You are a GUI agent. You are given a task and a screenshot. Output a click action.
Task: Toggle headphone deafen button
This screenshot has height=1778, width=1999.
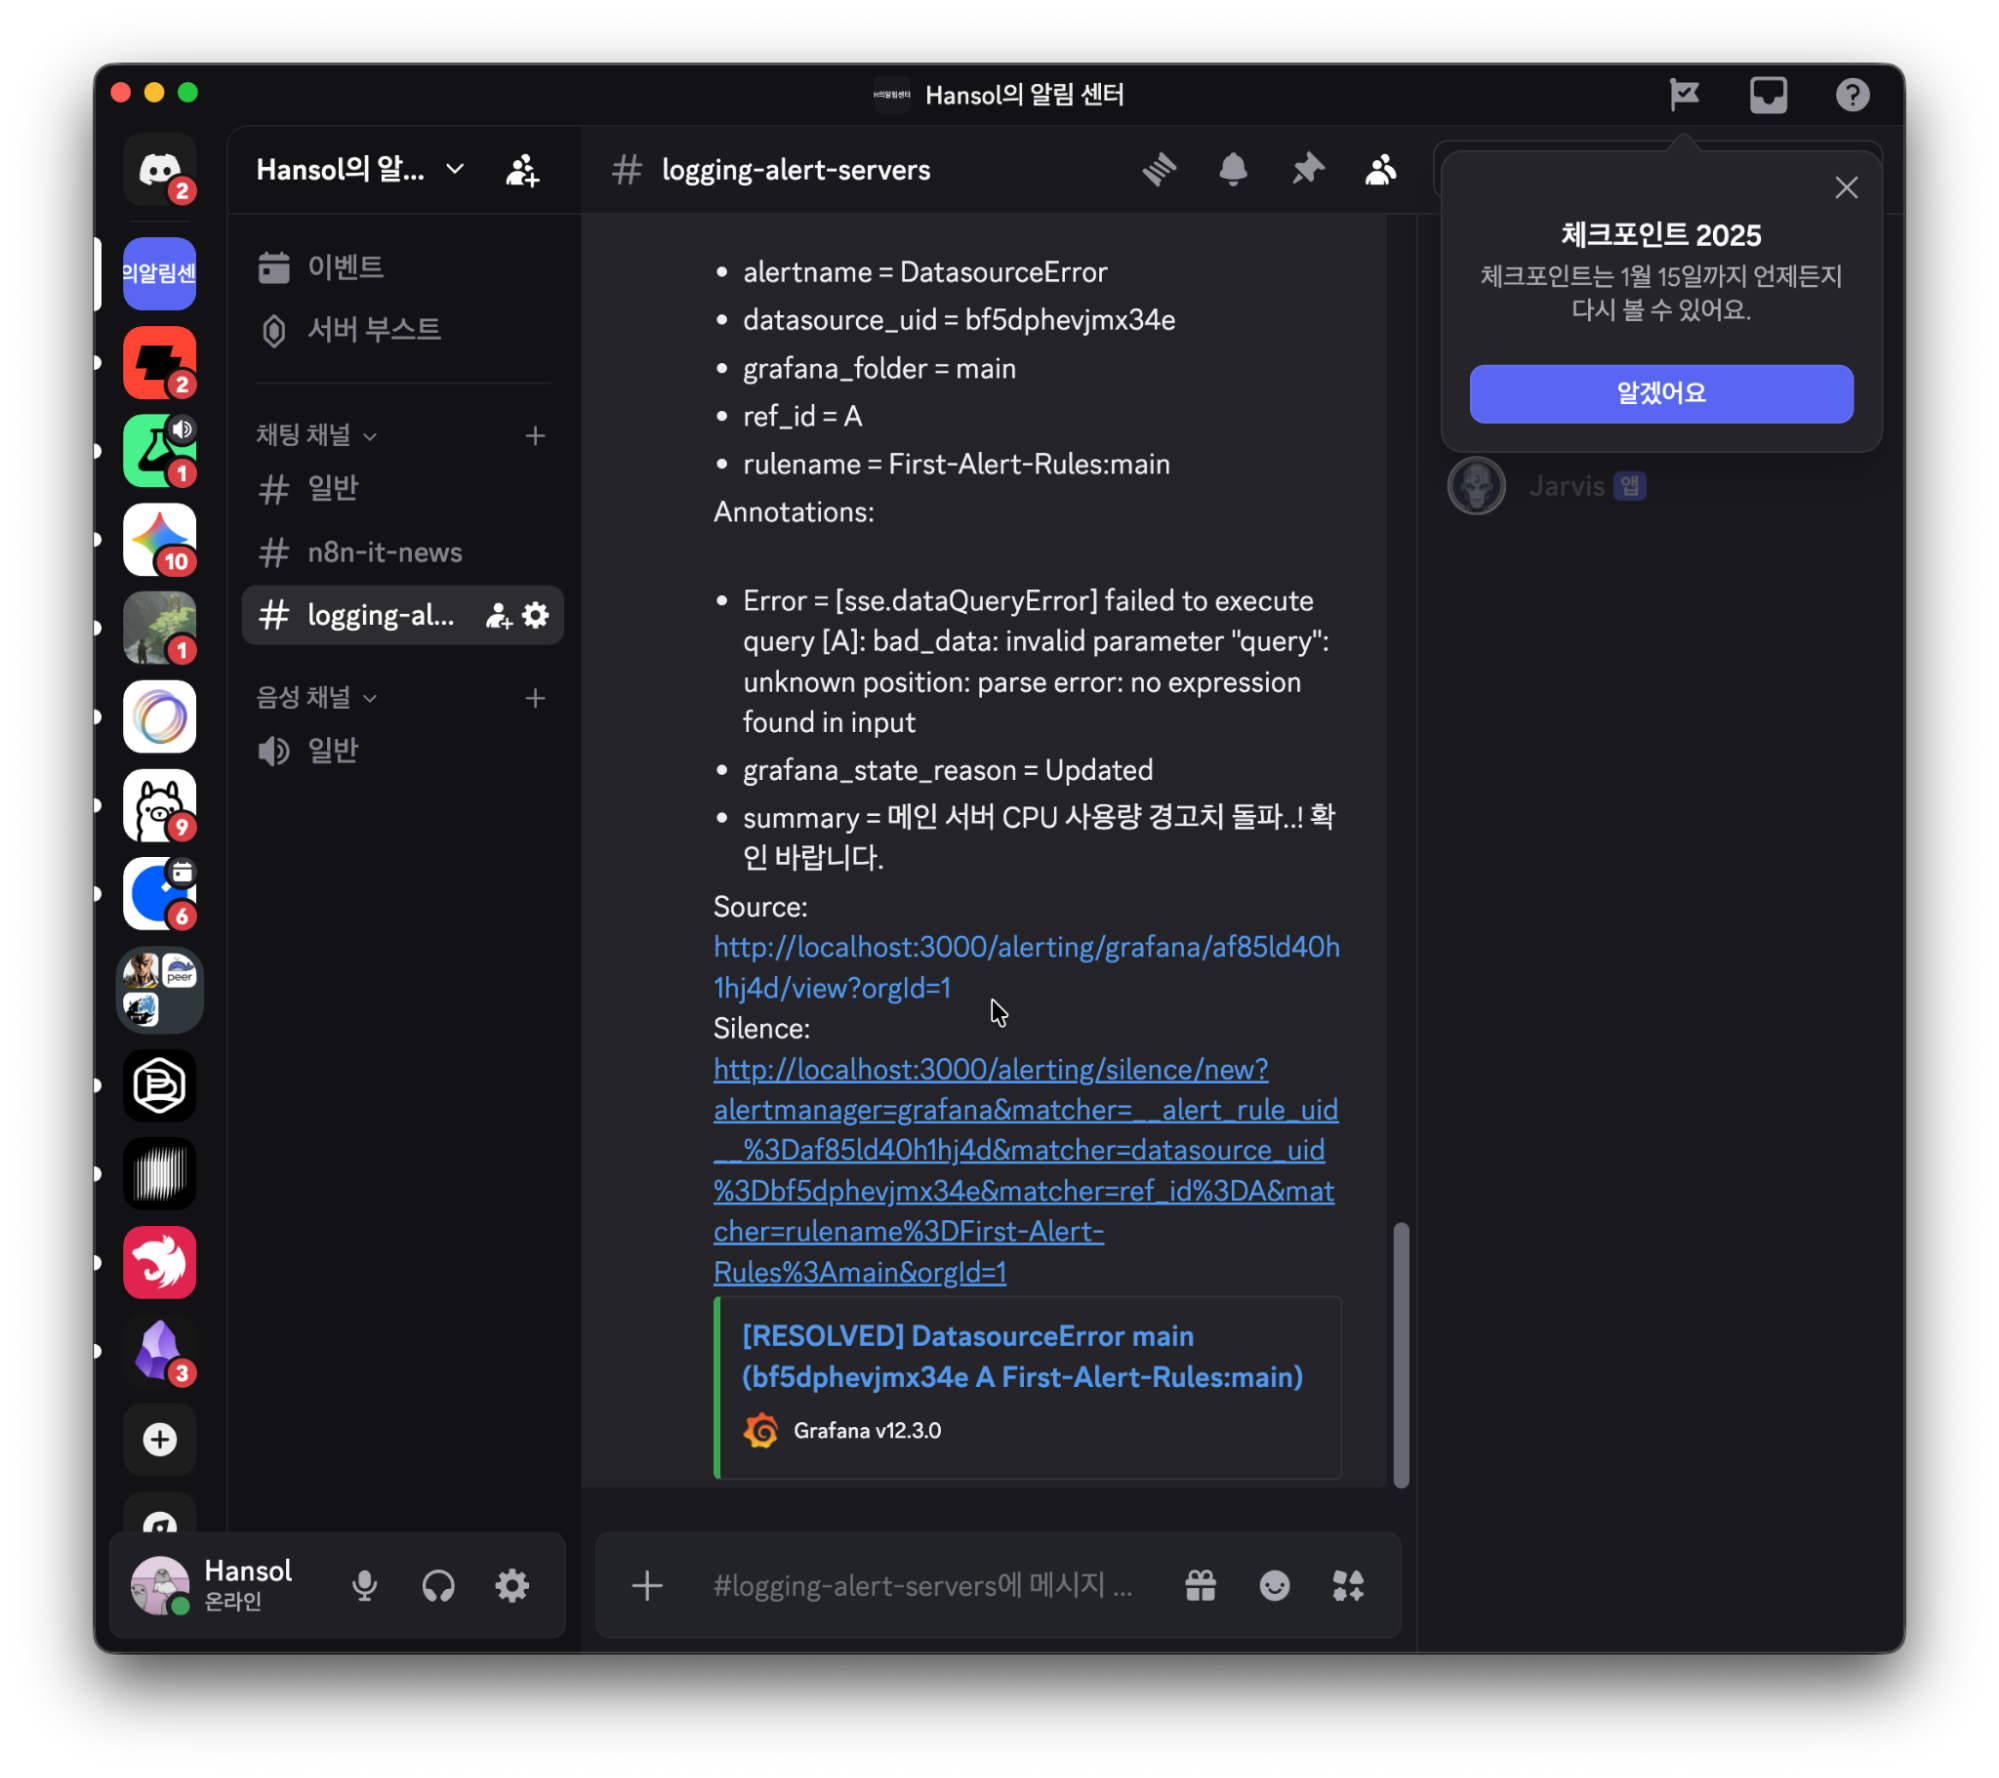pos(438,1585)
